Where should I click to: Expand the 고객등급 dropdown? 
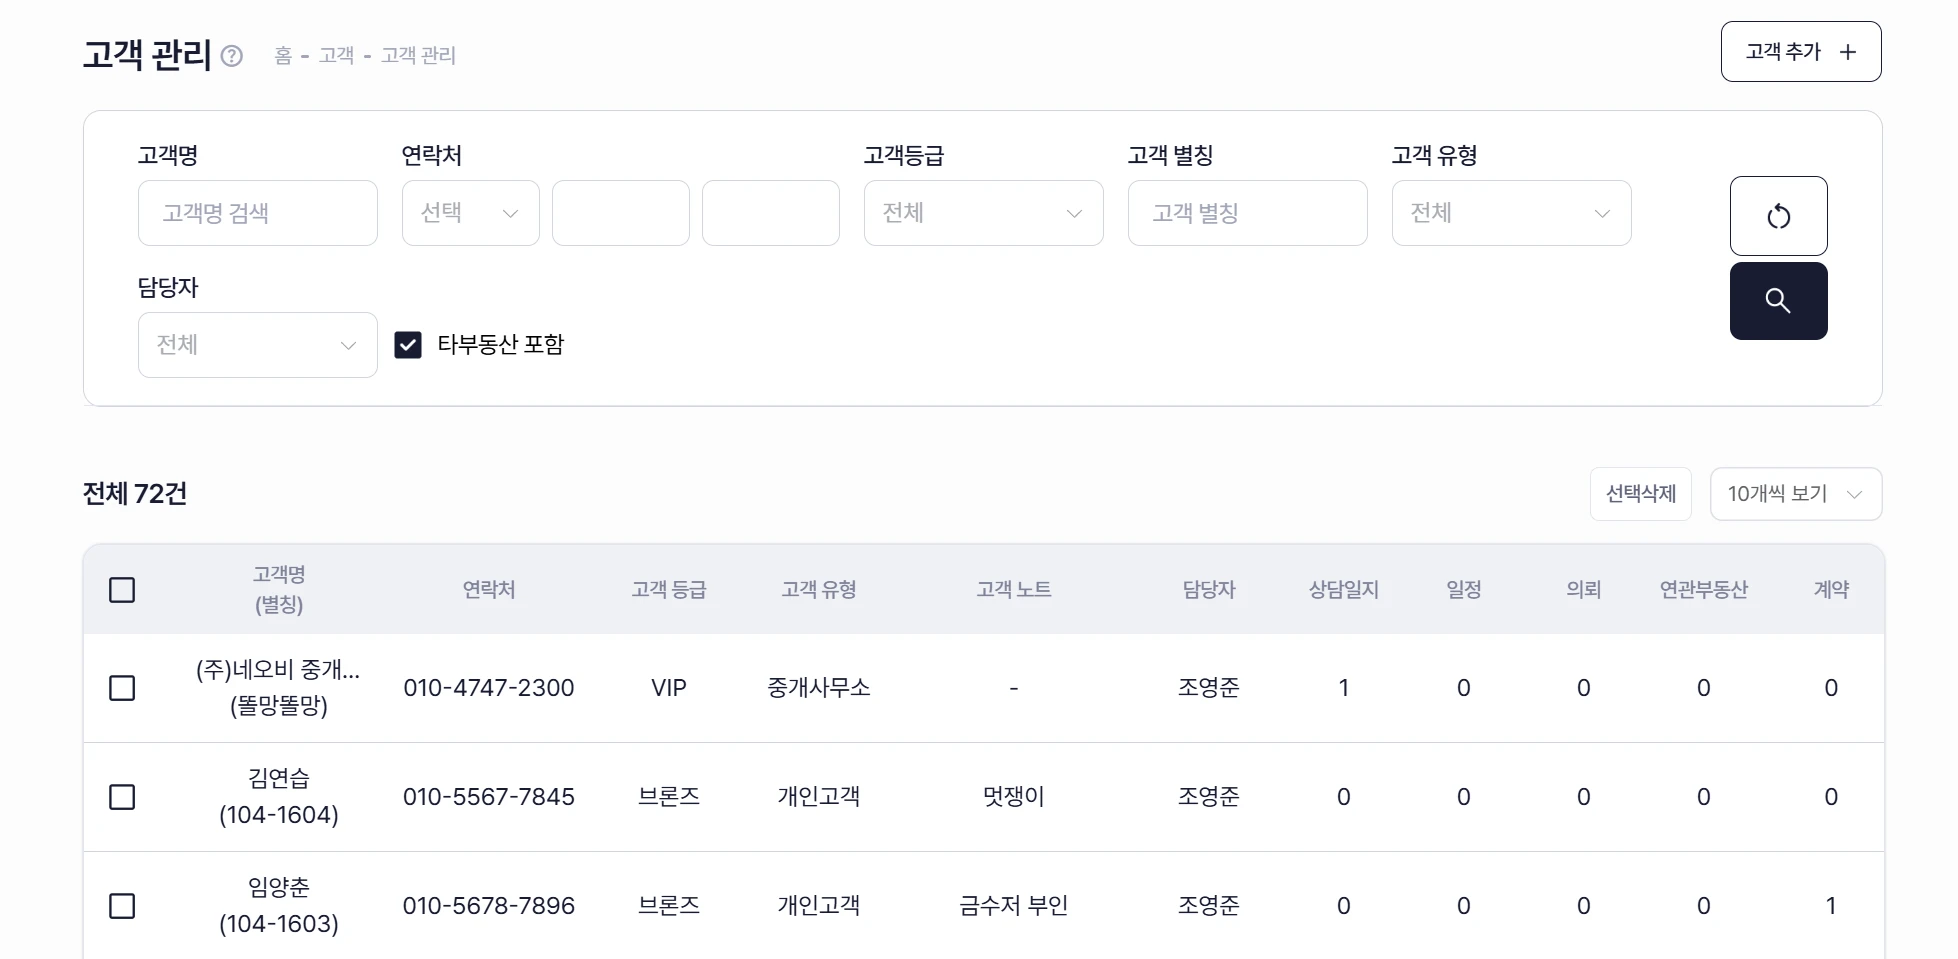(x=983, y=213)
